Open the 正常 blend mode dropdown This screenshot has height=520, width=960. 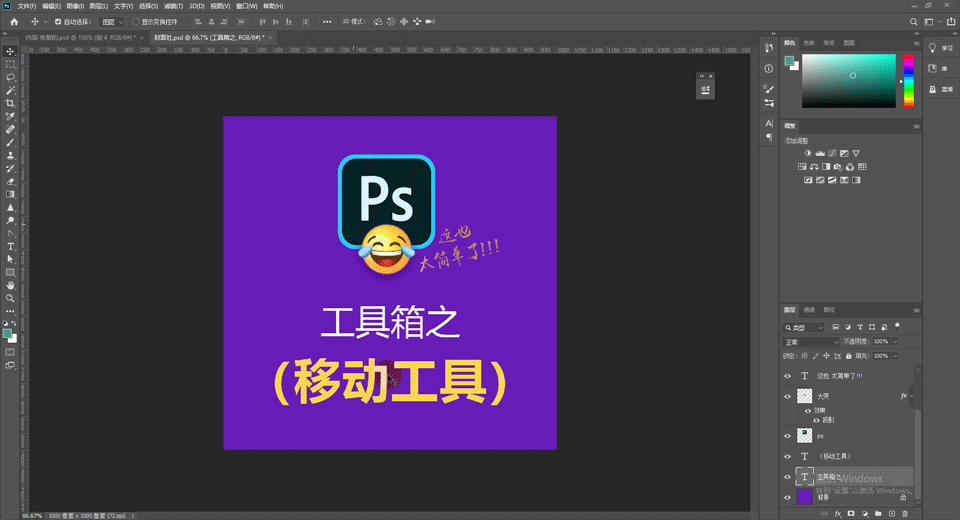pos(810,341)
